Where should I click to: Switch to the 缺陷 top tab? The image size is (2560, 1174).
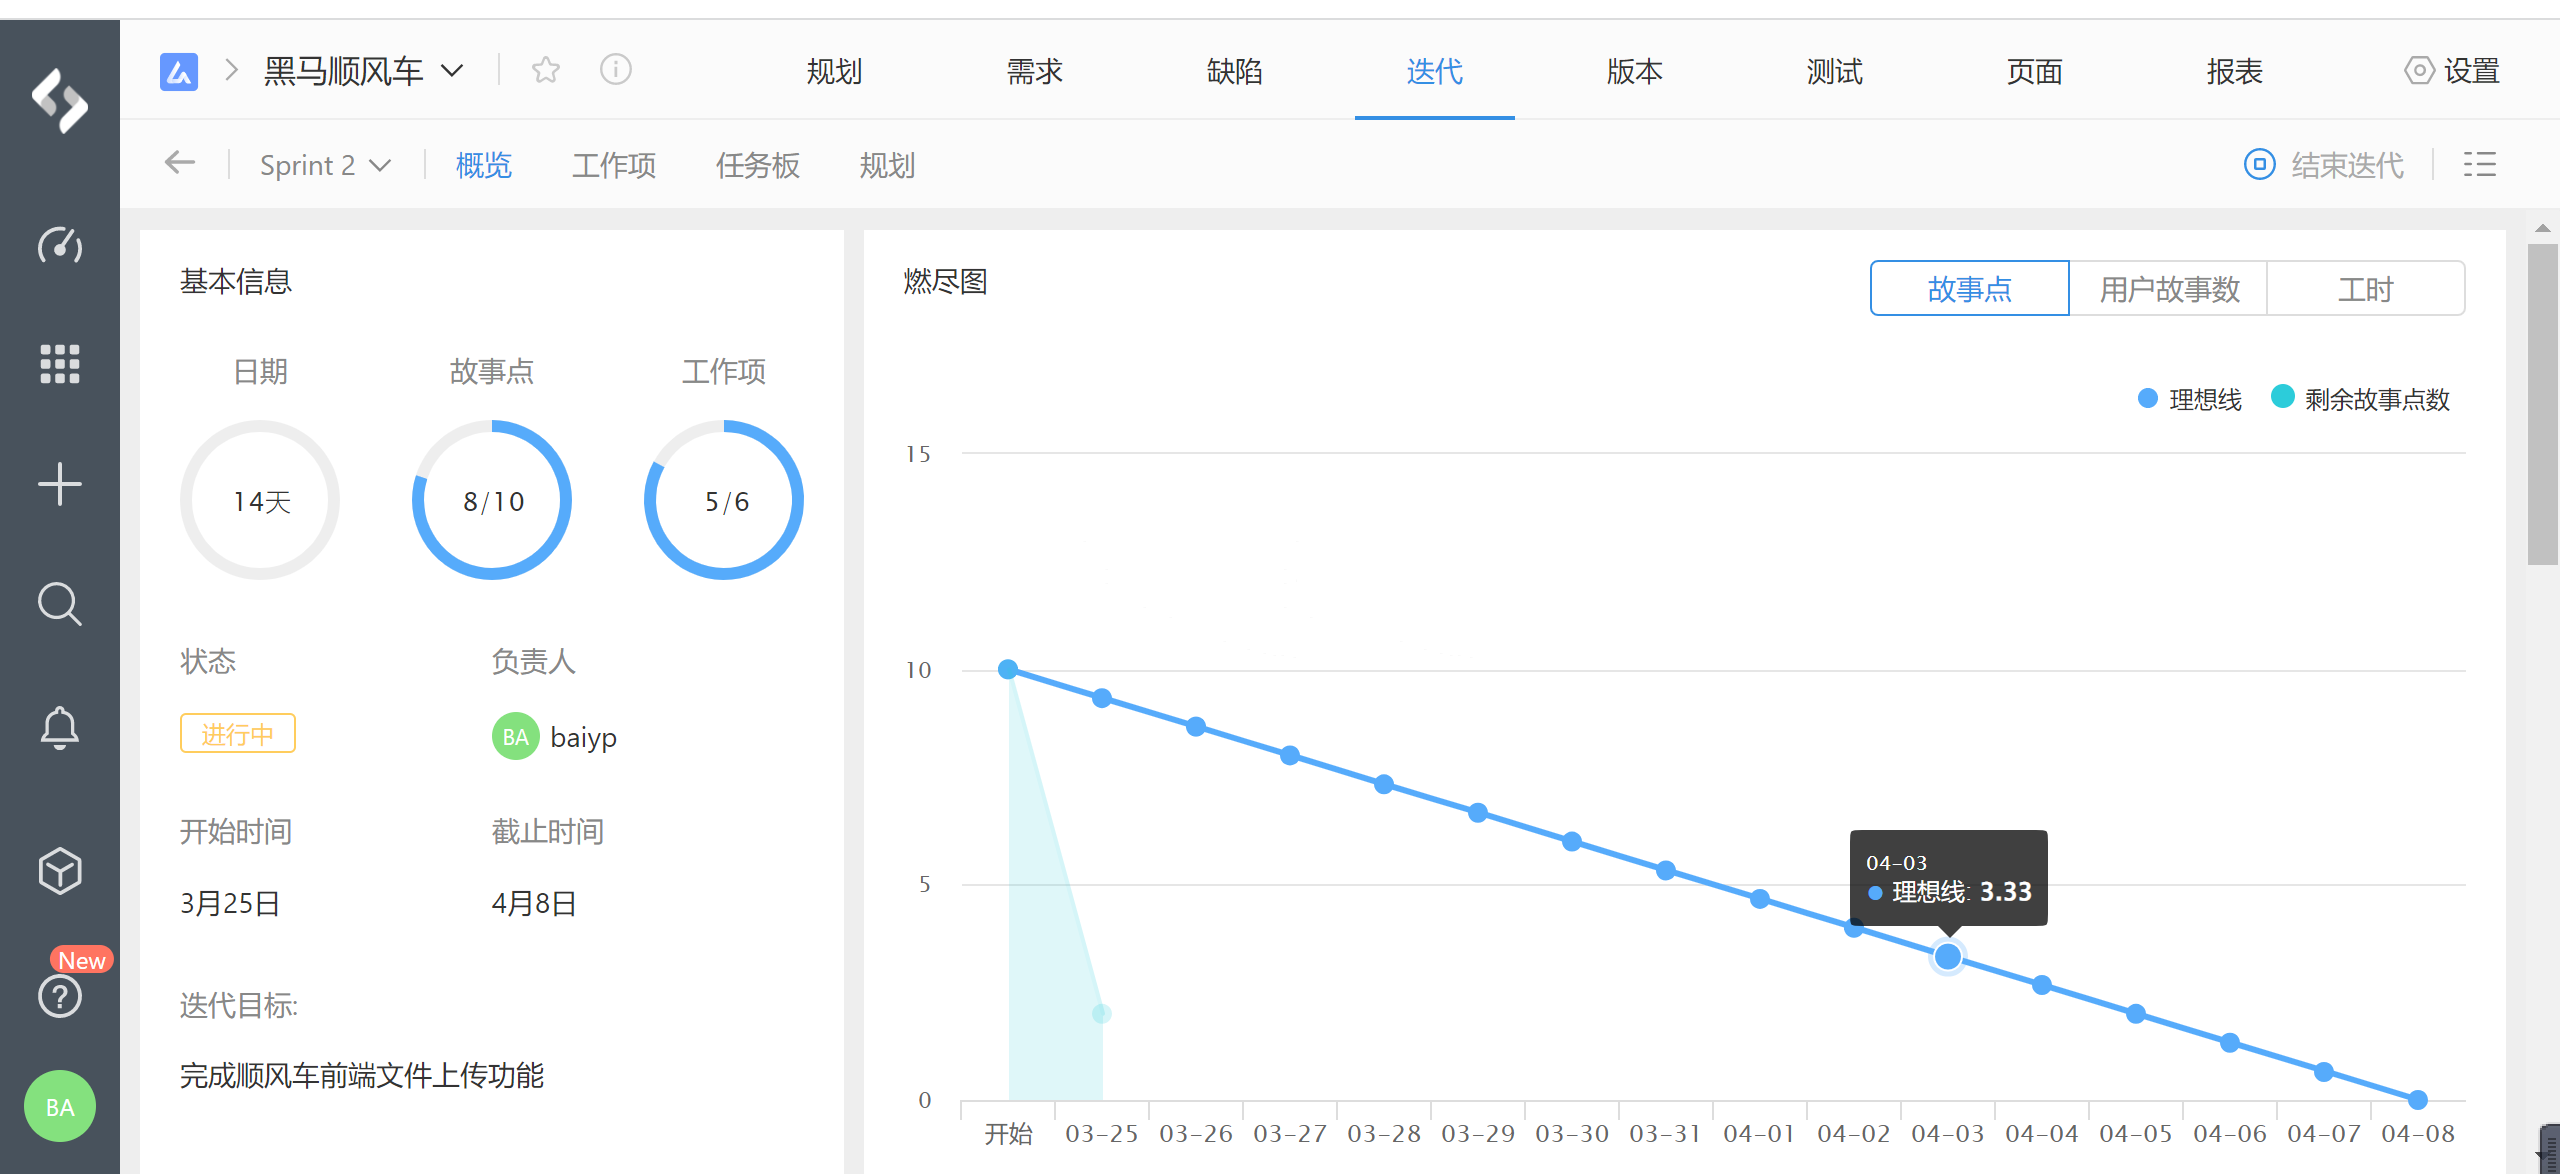point(1234,71)
